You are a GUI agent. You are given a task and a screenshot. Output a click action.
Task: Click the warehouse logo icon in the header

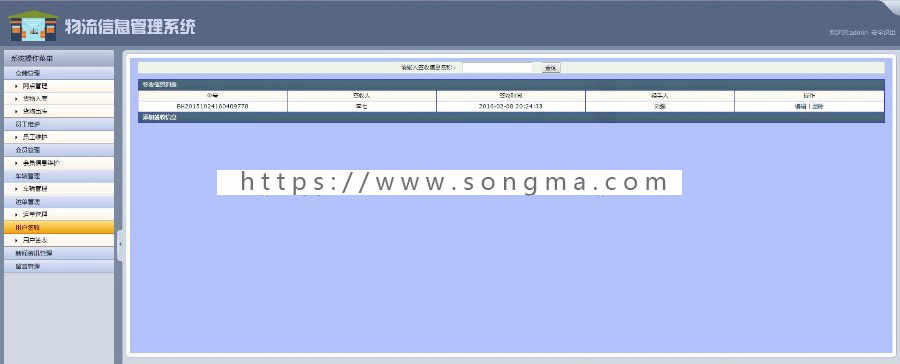point(33,26)
